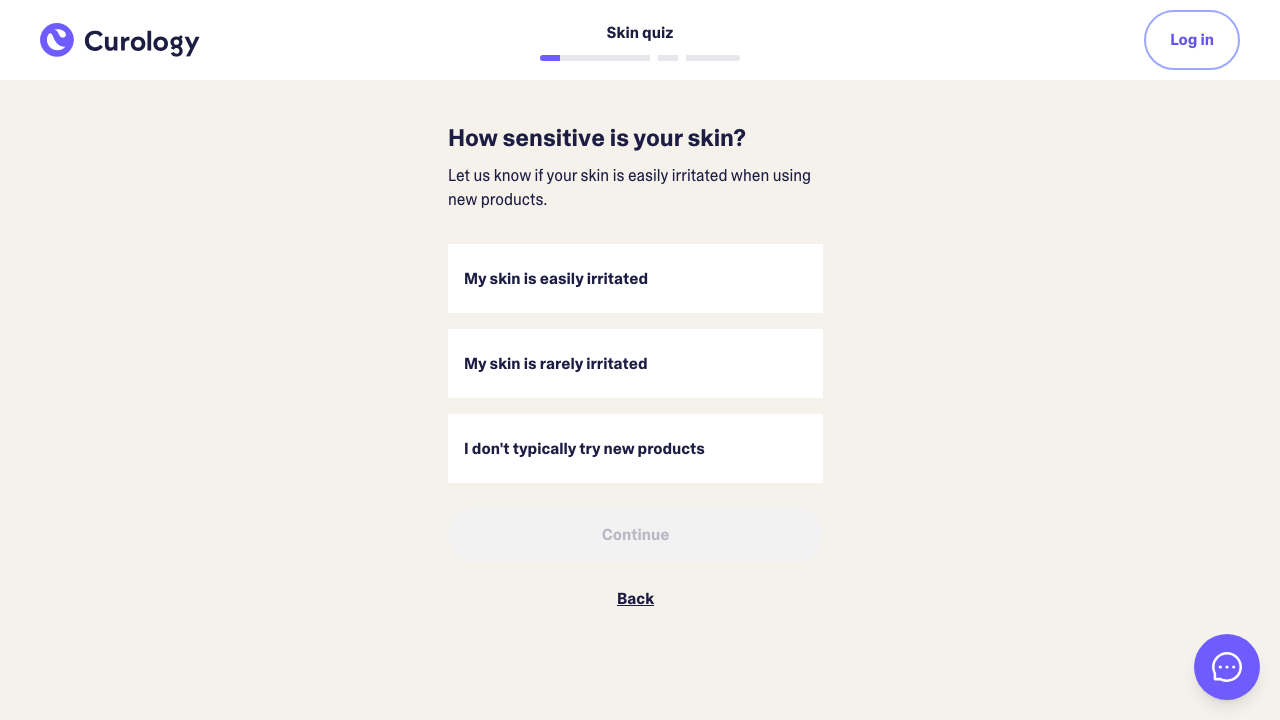
Task: Click the purple filled progress bar portion
Action: click(550, 58)
